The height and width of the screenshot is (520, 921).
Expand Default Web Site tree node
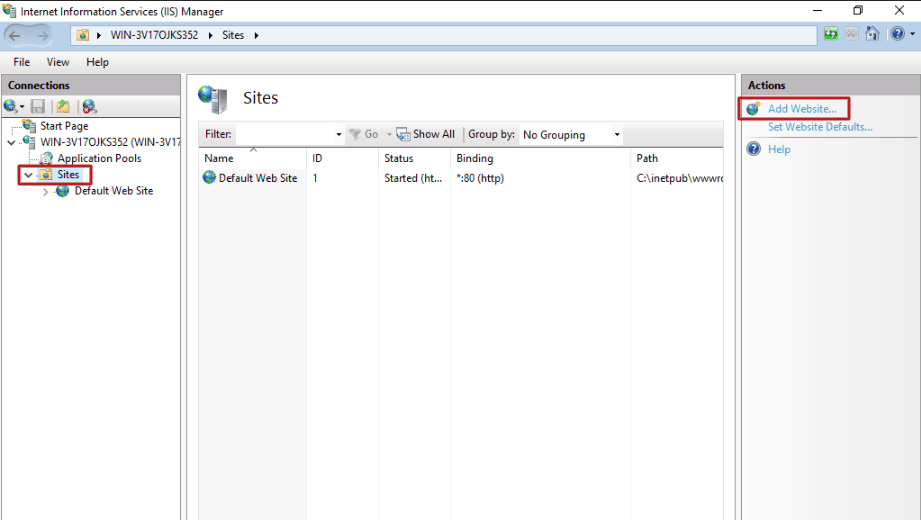[45, 192]
